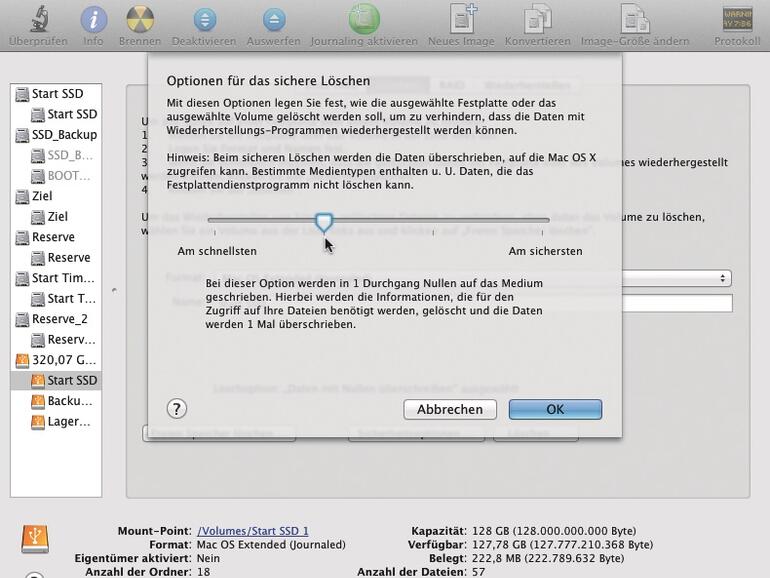Click the Deaktivieren unmount icon
This screenshot has height=578, width=770.
pos(205,20)
